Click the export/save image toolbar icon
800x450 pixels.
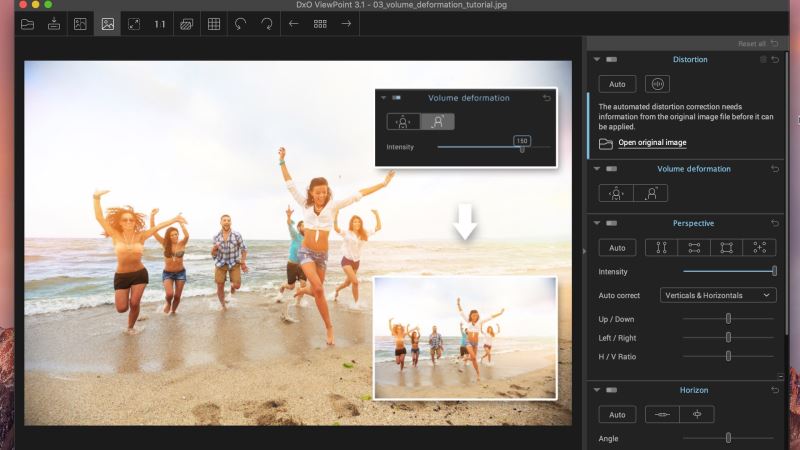(54, 24)
